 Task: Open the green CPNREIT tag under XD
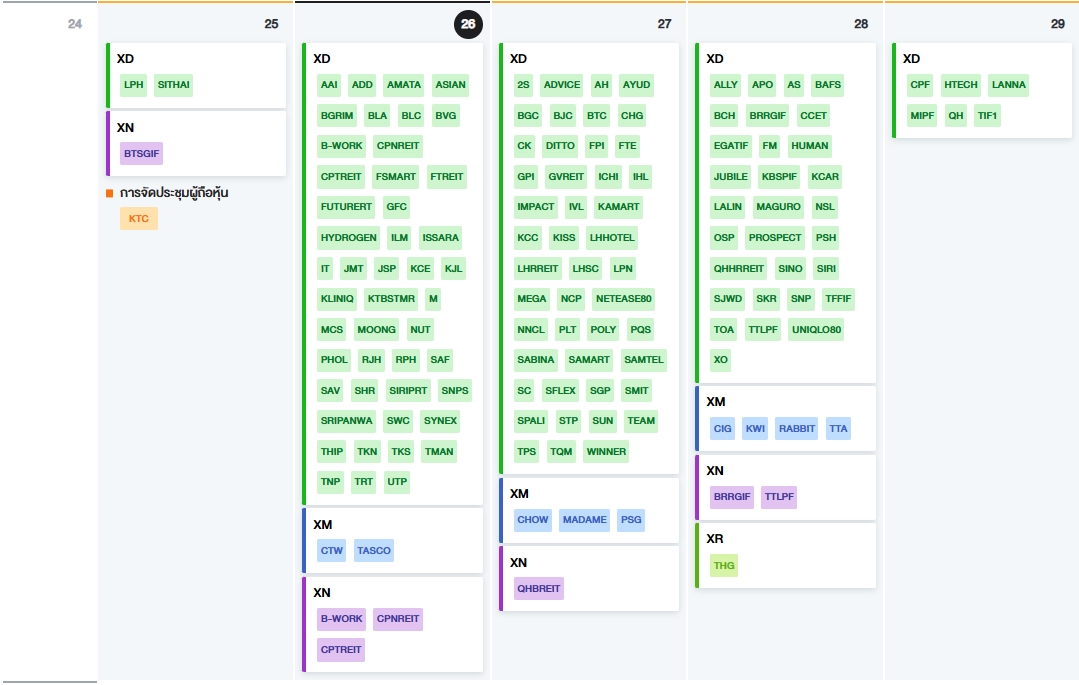398,146
